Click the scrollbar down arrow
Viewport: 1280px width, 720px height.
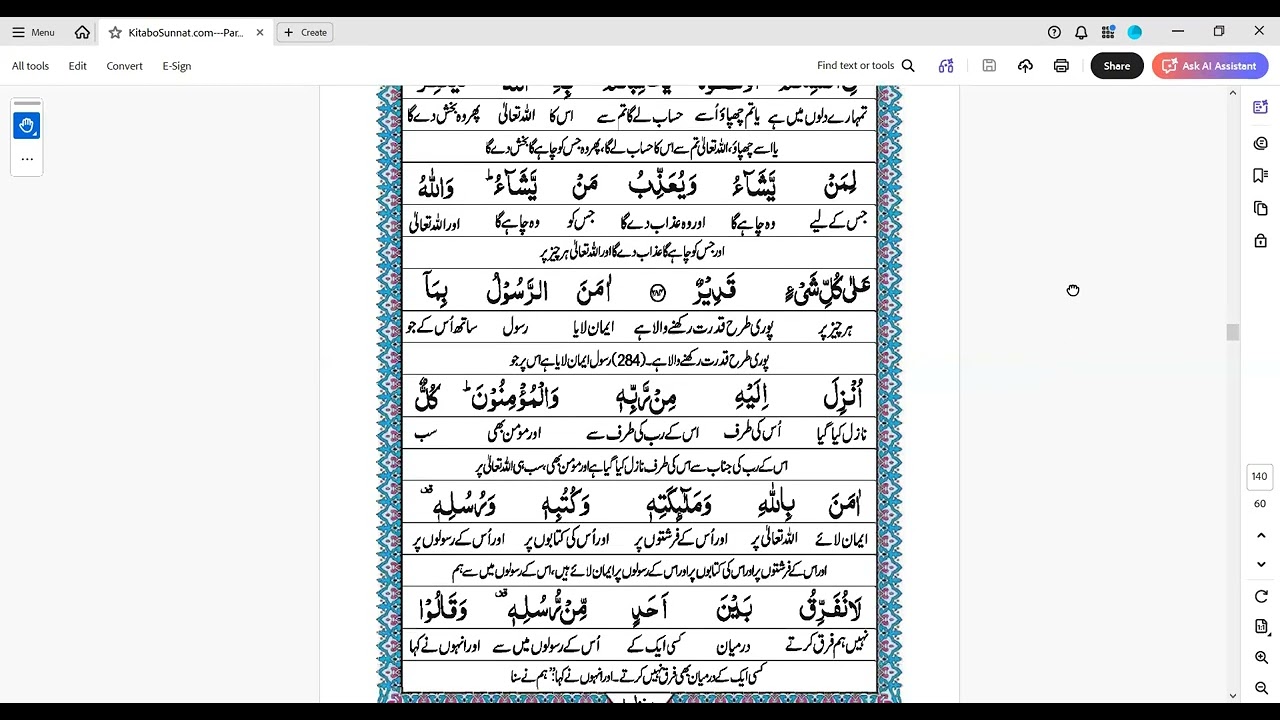tap(1232, 695)
